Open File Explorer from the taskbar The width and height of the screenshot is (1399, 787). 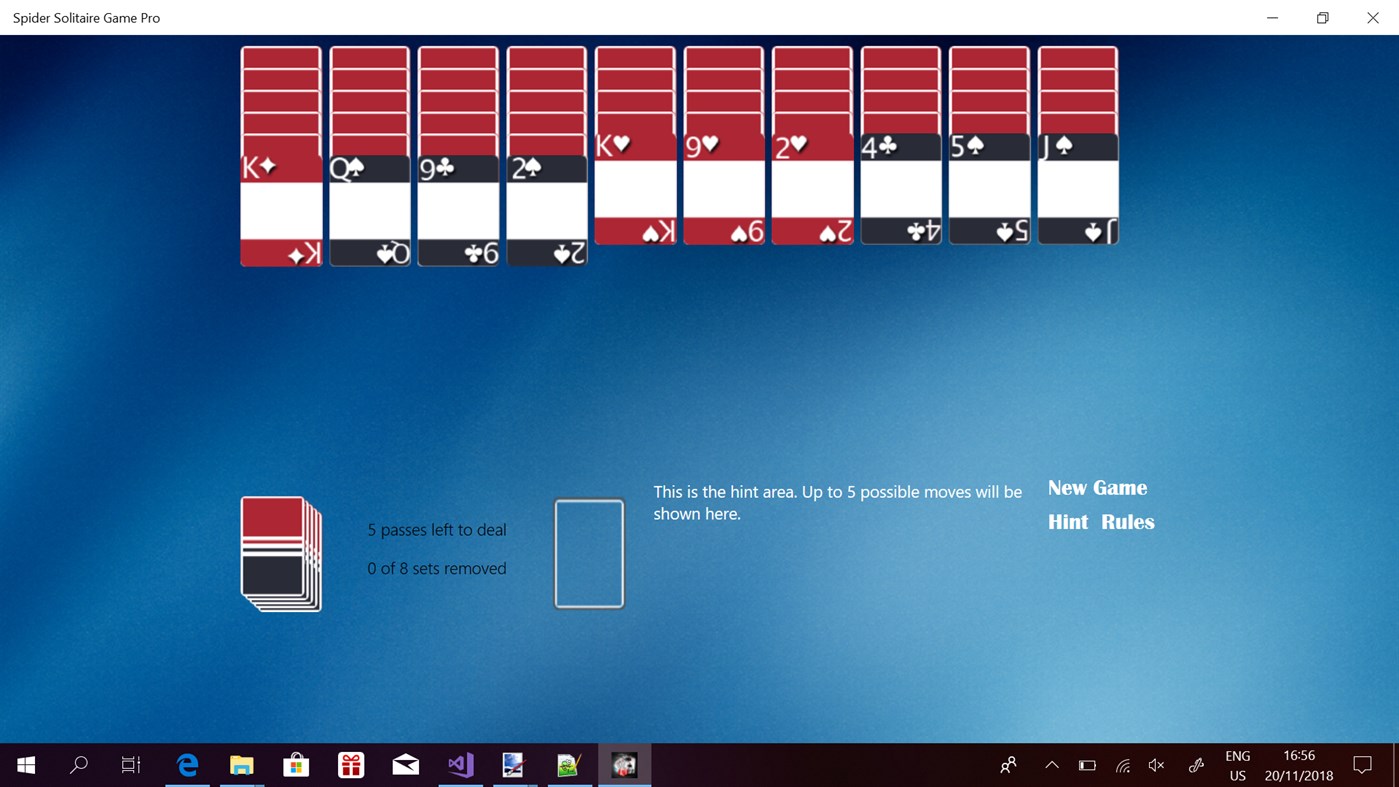pos(241,764)
